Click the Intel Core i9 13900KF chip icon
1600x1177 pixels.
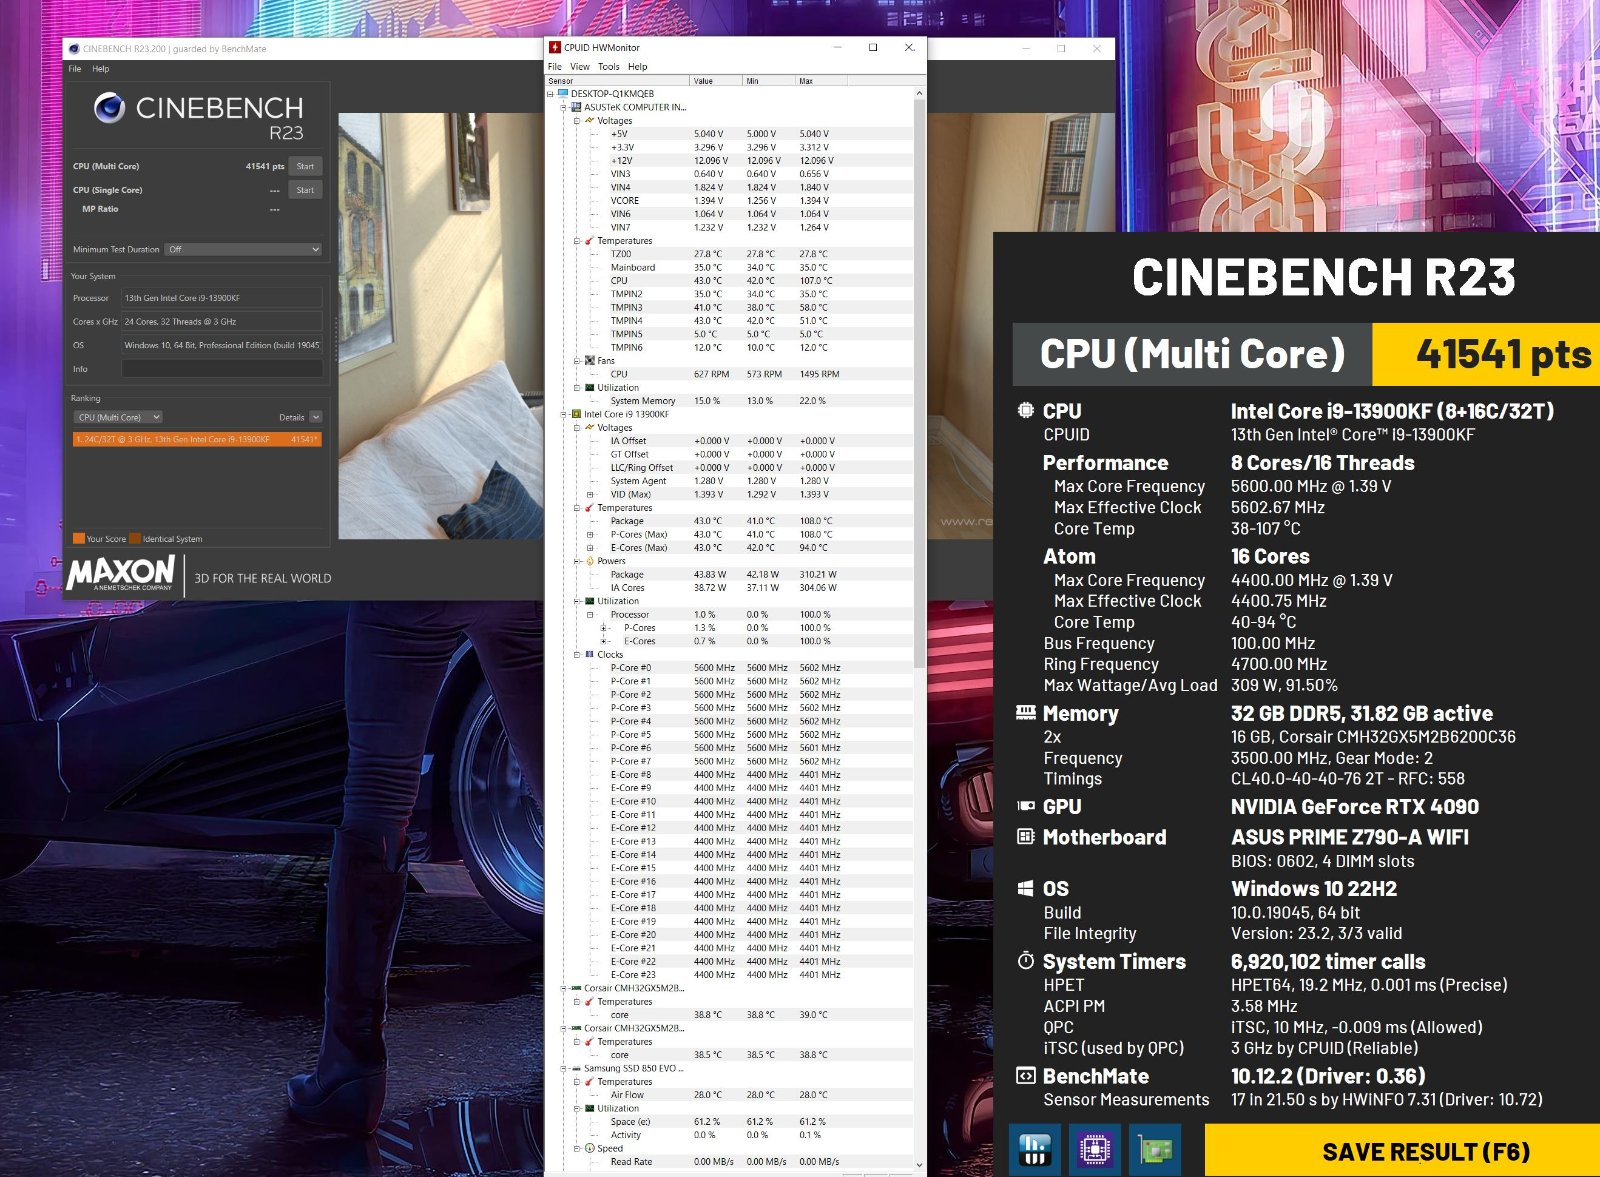coord(576,414)
